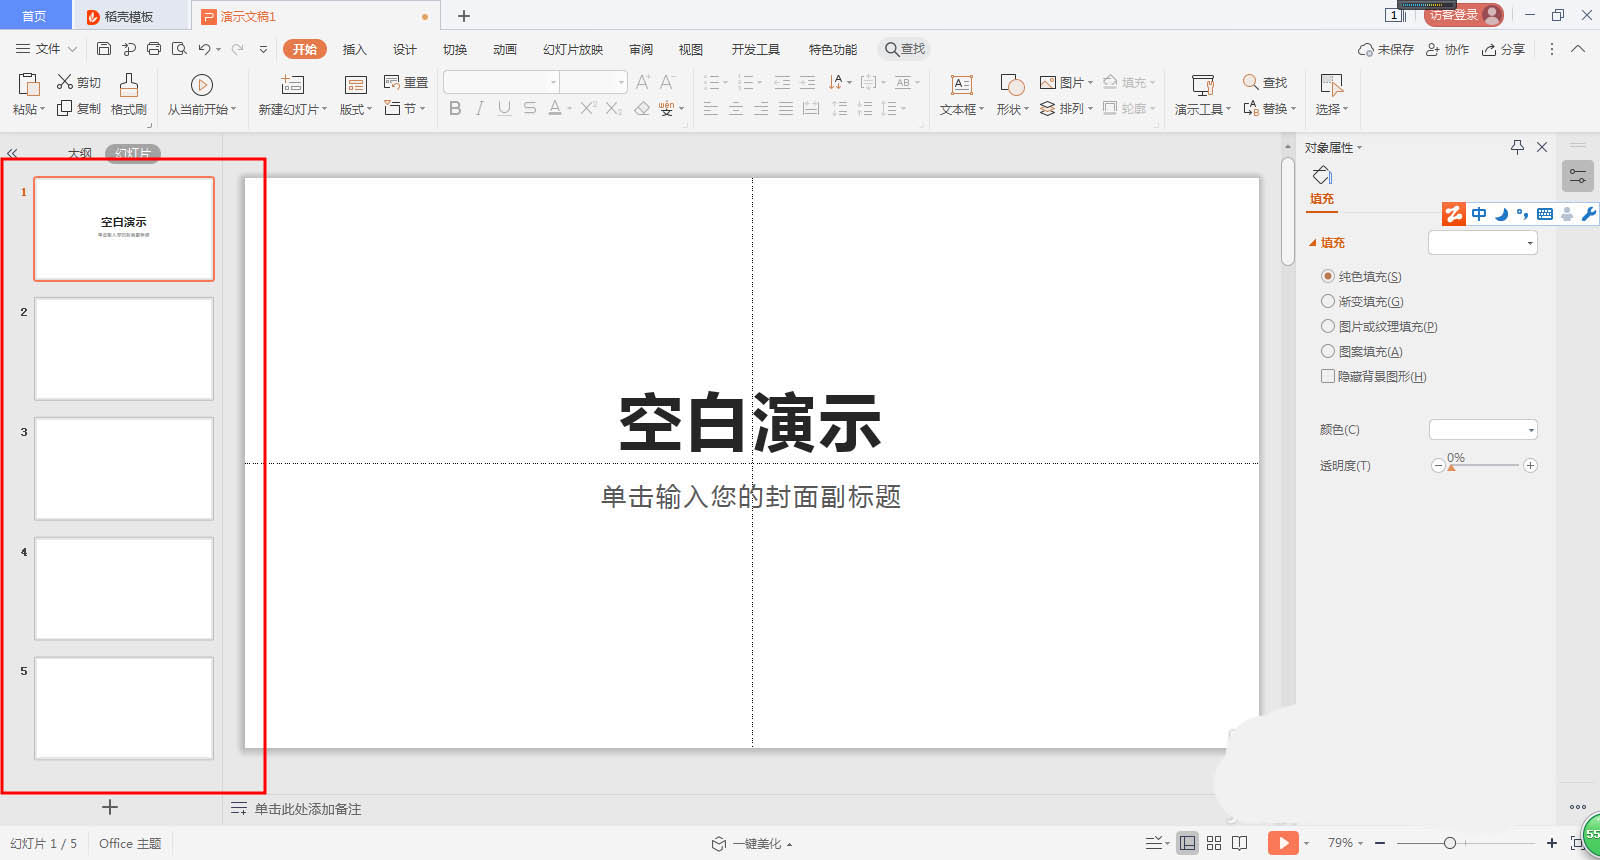Image resolution: width=1600 pixels, height=860 pixels.
Task: Toggle strikethrough formatting with S icon
Action: [530, 108]
